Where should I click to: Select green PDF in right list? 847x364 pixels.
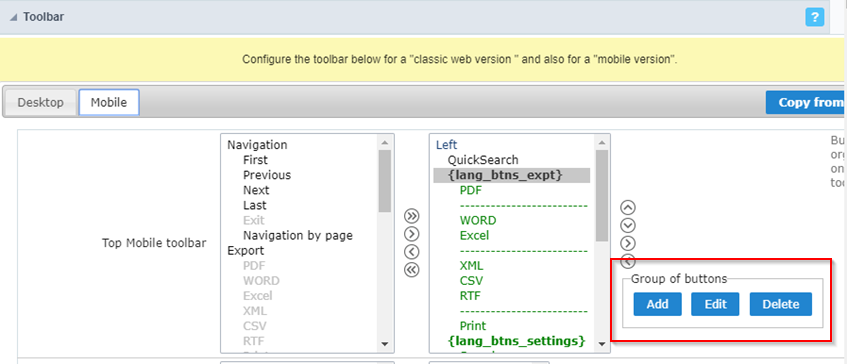470,190
